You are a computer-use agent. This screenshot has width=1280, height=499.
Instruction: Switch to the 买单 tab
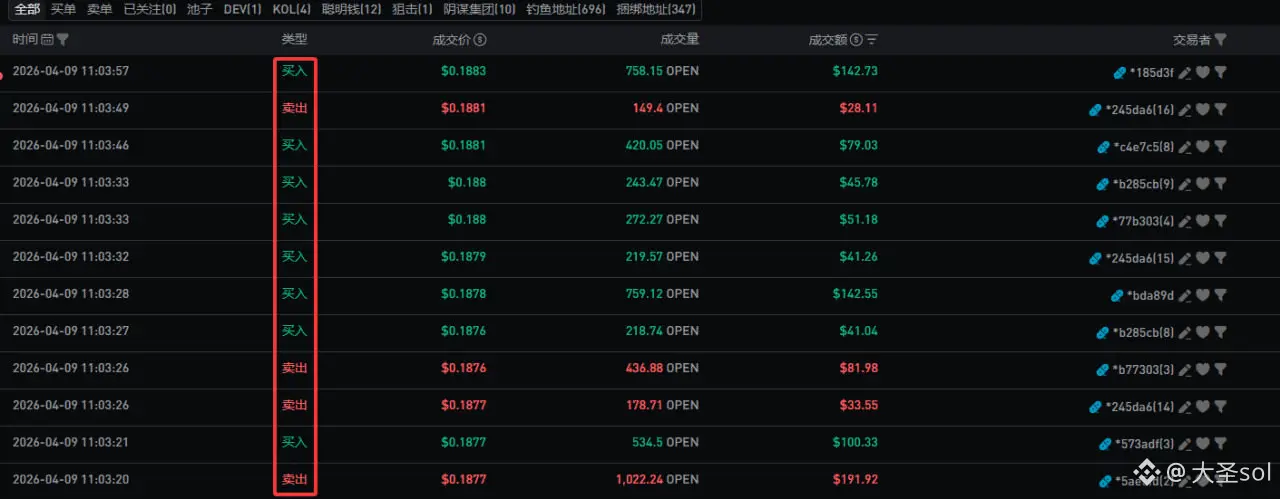63,9
